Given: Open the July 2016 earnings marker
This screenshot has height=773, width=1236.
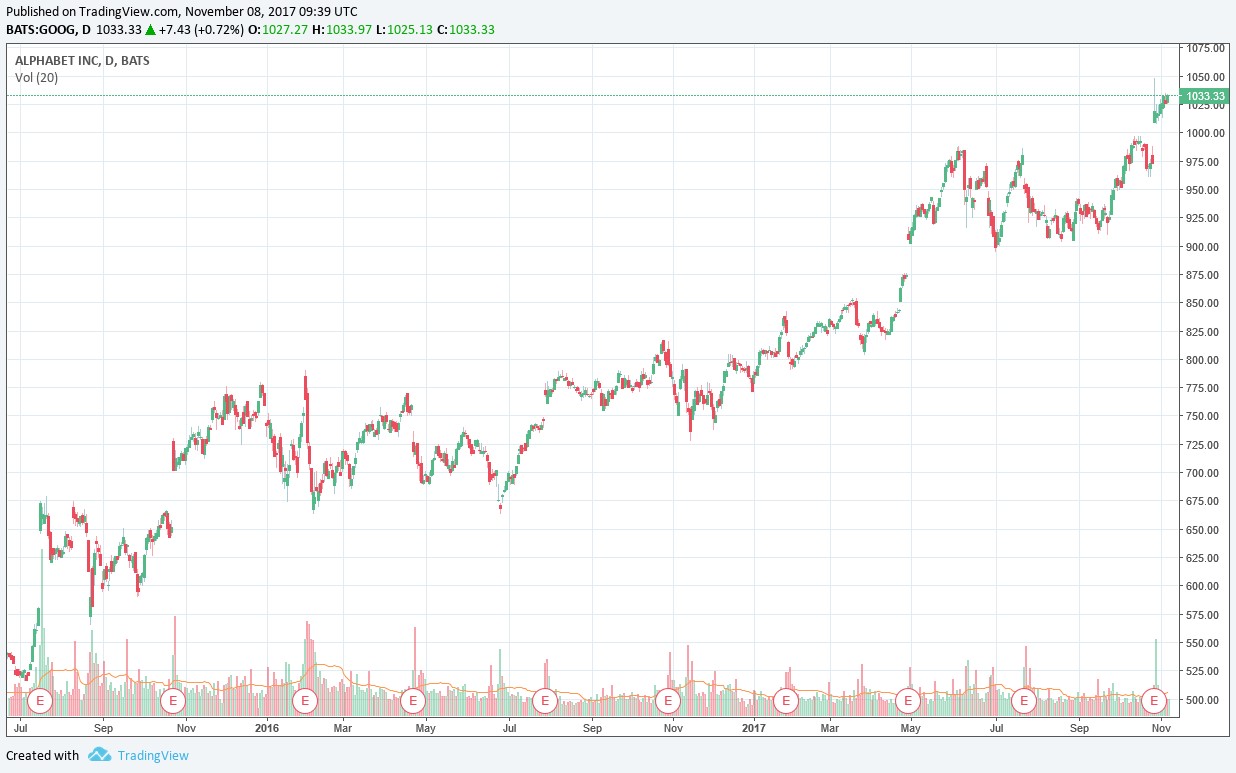Looking at the screenshot, I should click(545, 700).
